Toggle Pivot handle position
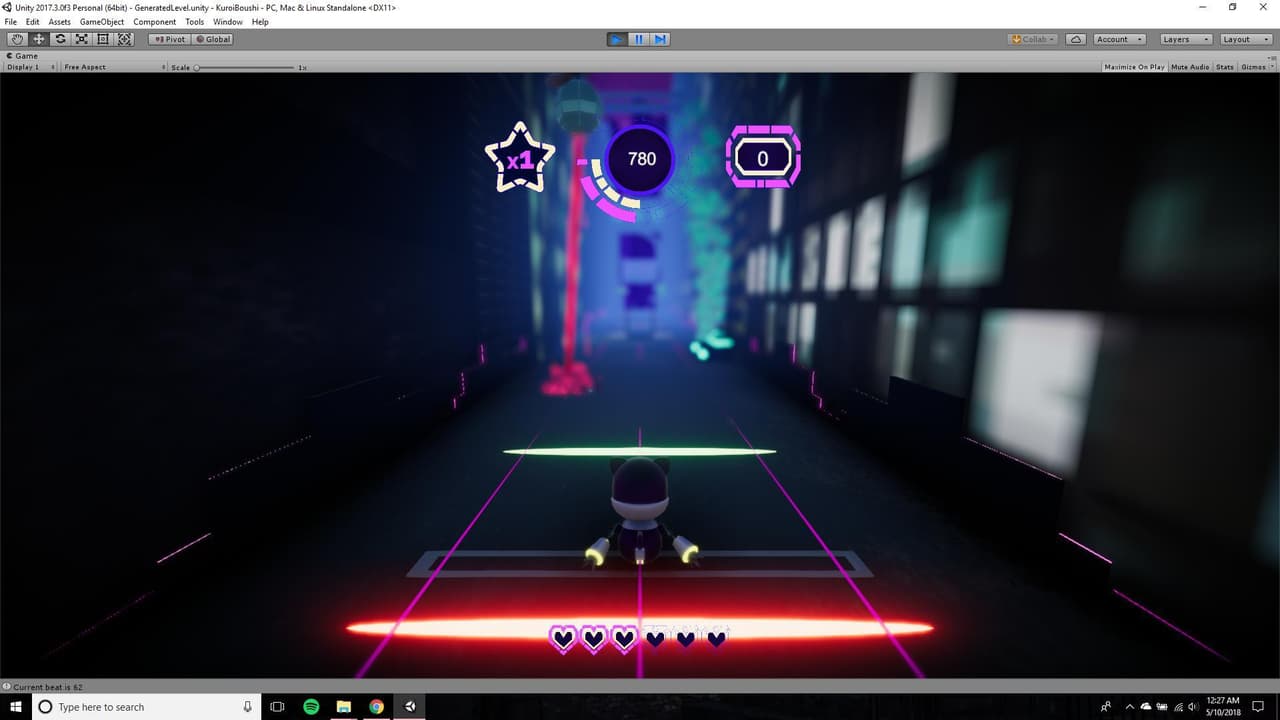 170,39
